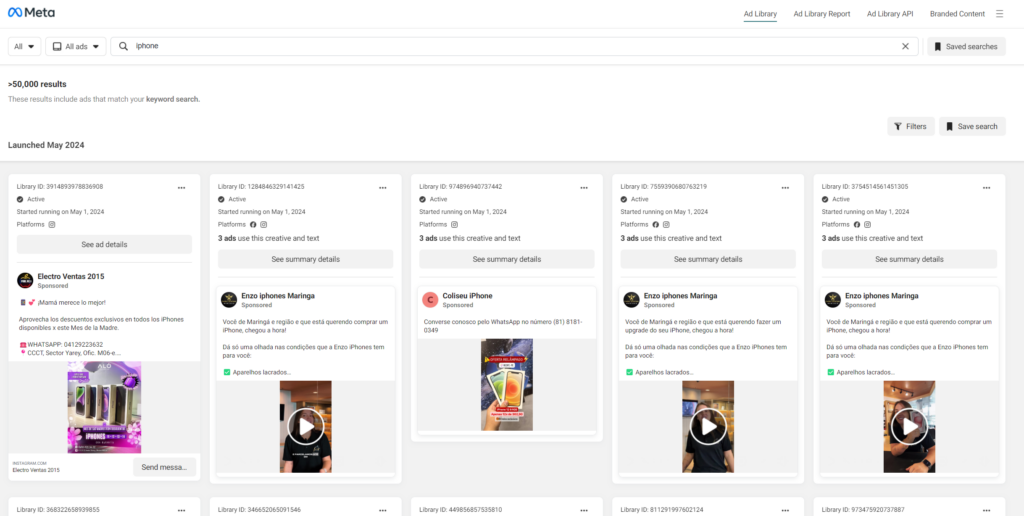The height and width of the screenshot is (516, 1024).
Task: Click Instagram platform icon on Coliseu iPhone ad
Action: click(x=455, y=224)
